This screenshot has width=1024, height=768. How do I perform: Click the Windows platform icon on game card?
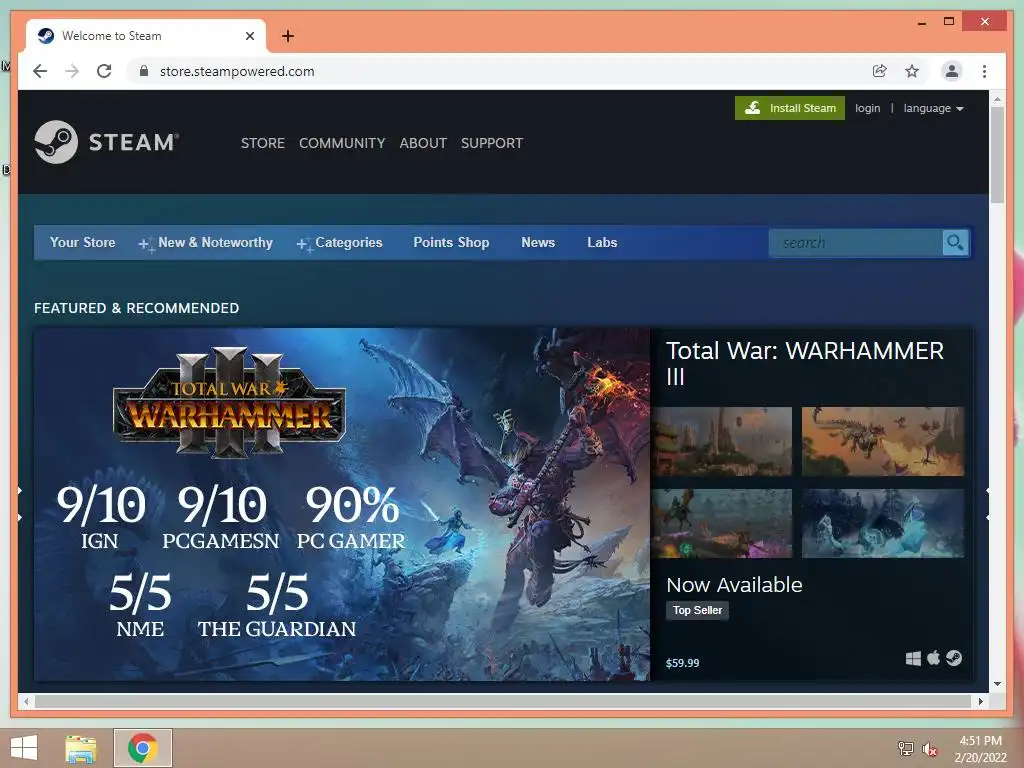point(913,658)
